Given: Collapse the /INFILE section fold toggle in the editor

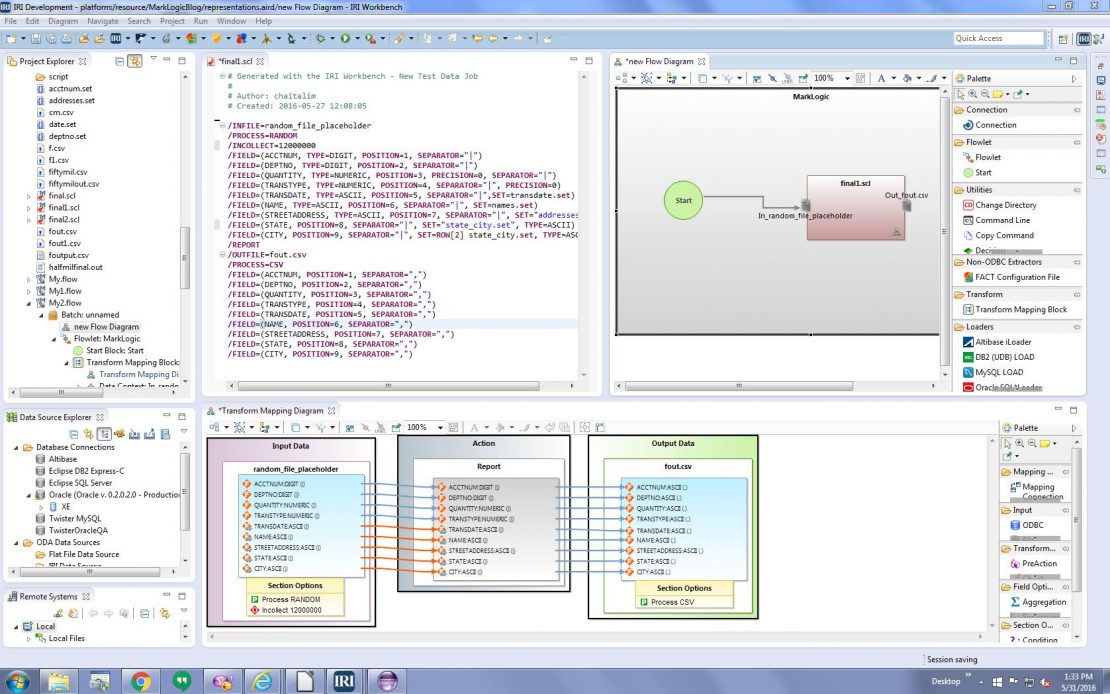Looking at the screenshot, I should 222,125.
